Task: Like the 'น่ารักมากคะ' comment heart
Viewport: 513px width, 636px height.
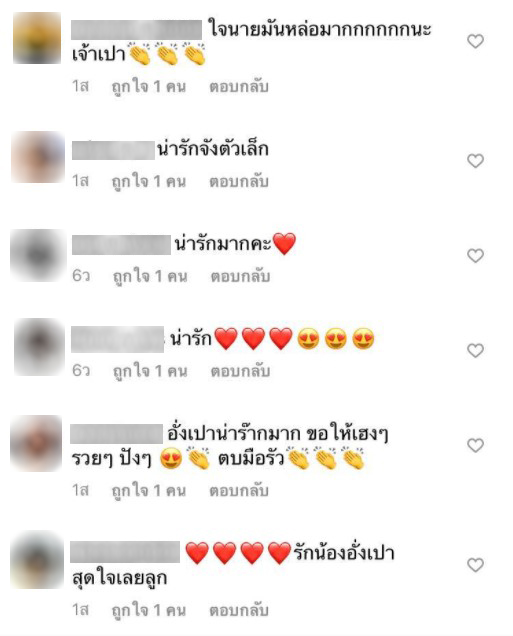Action: click(x=475, y=256)
